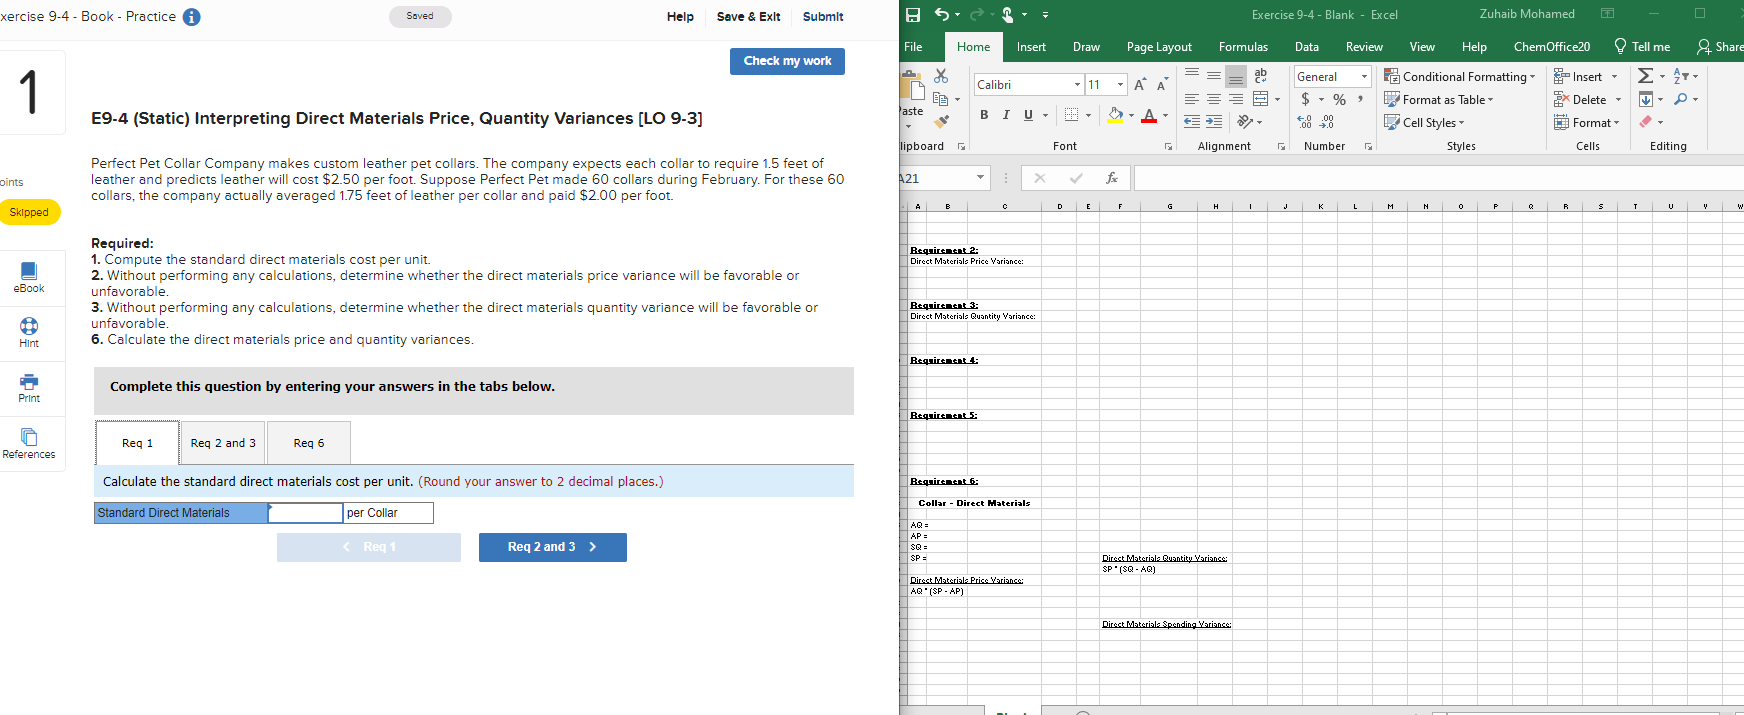Decrease font size with the small A icon

(1161, 85)
